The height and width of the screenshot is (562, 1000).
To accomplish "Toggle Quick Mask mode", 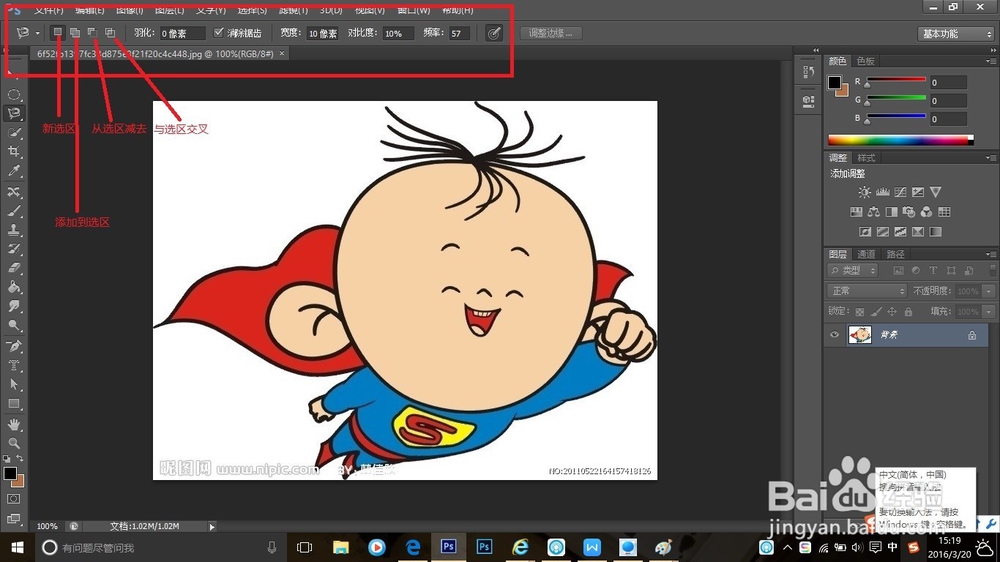I will point(13,499).
